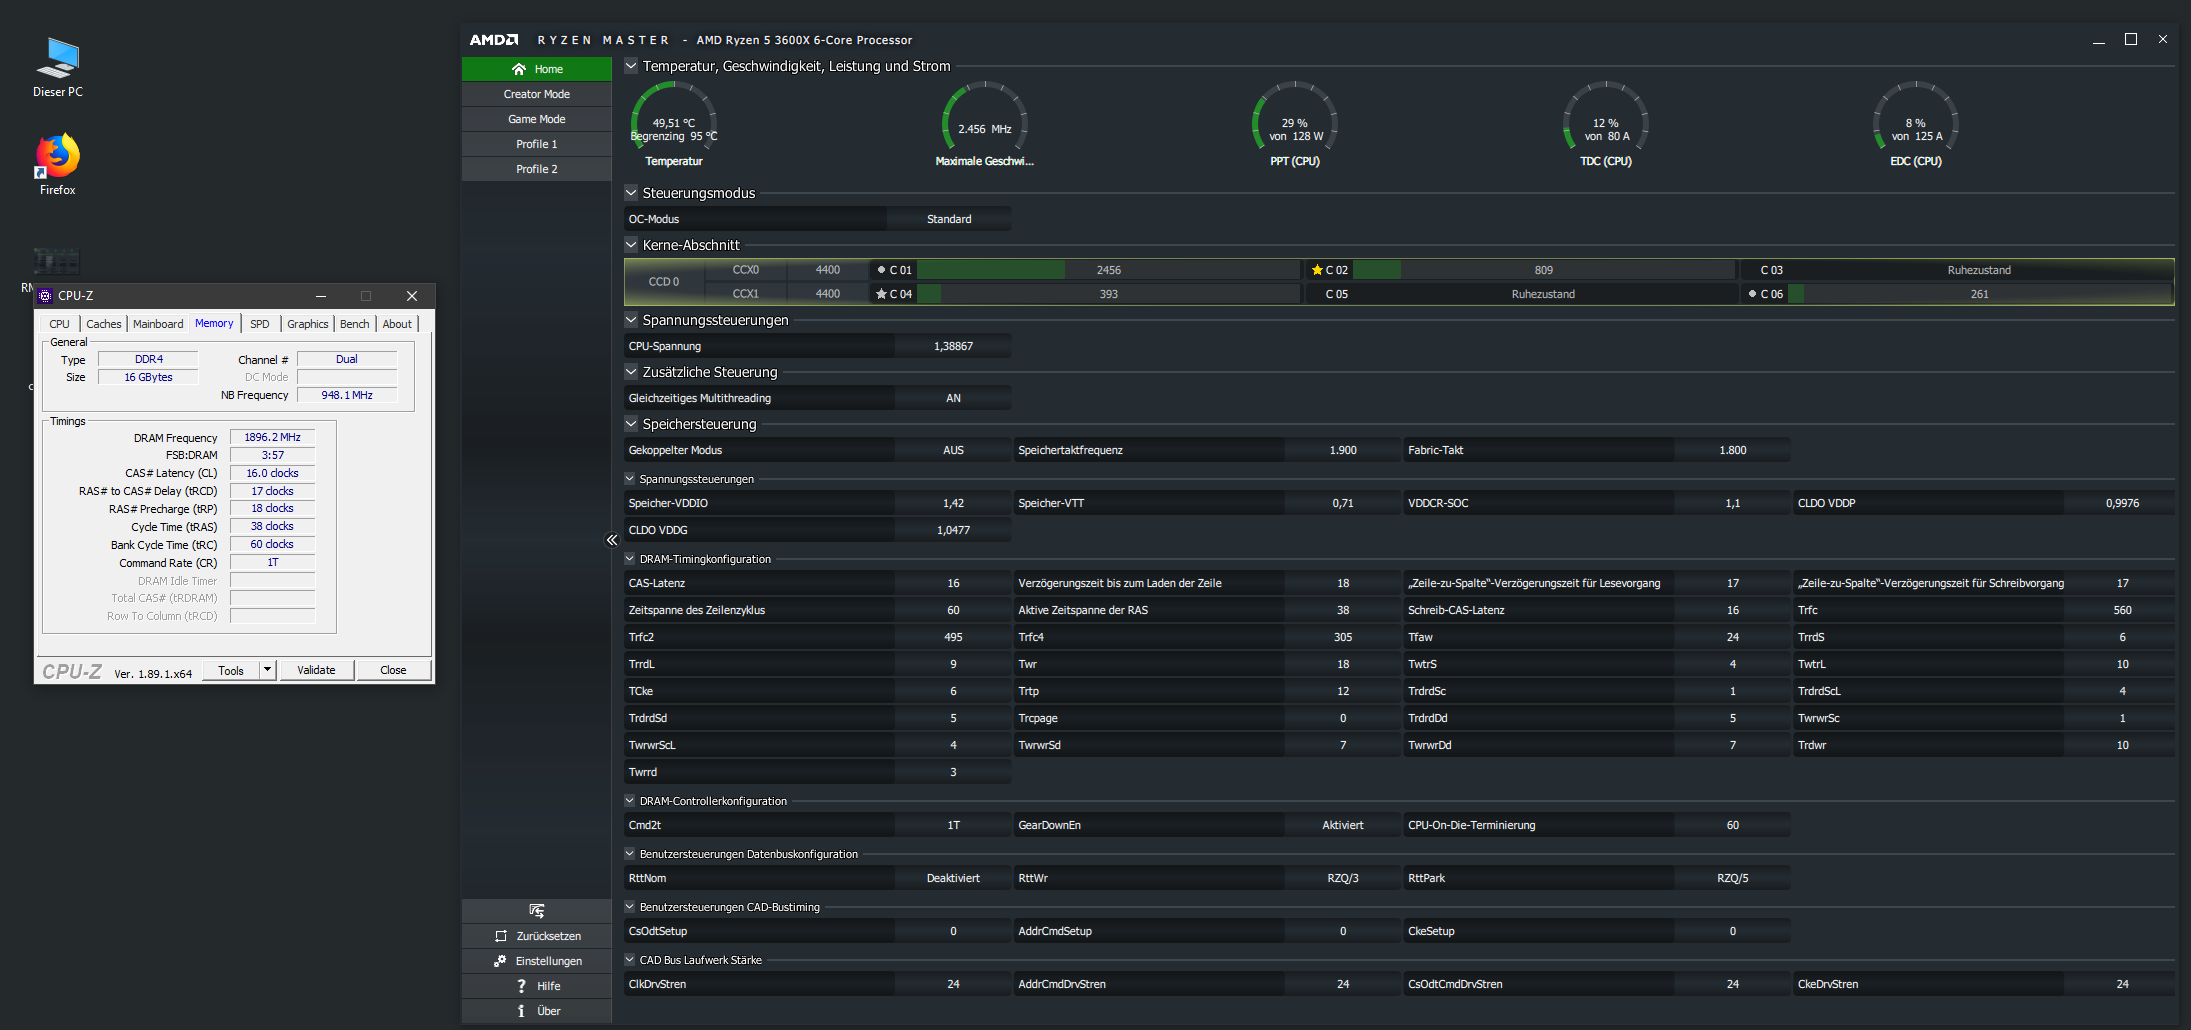Collapse sidebar with double chevron arrow
This screenshot has height=1030, width=2191.
click(612, 540)
